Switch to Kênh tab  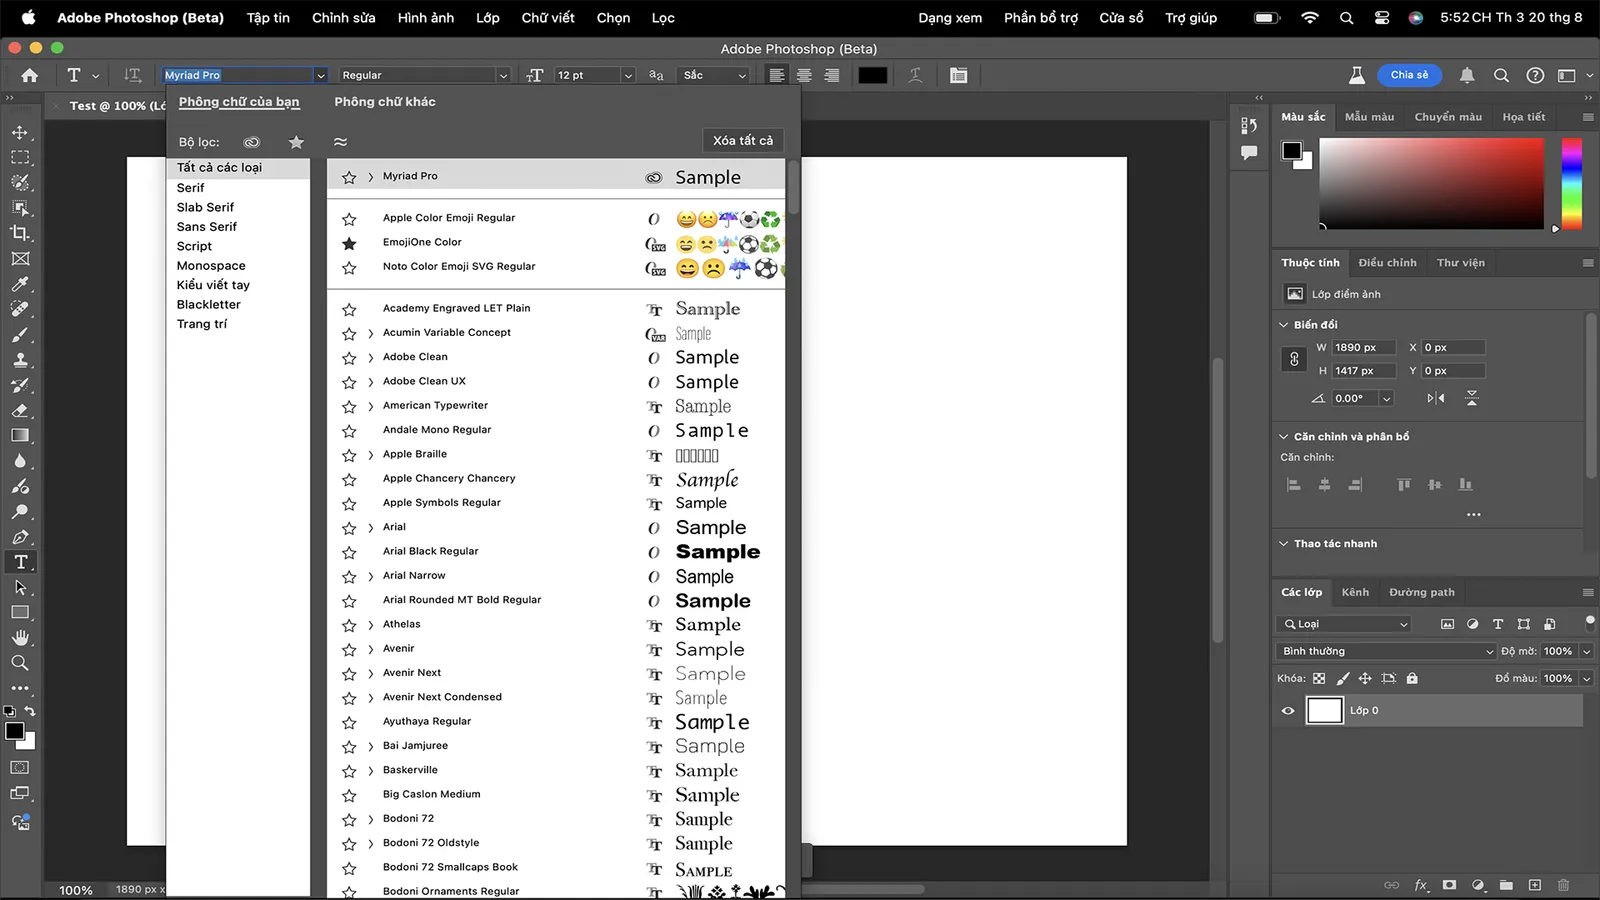tap(1355, 592)
